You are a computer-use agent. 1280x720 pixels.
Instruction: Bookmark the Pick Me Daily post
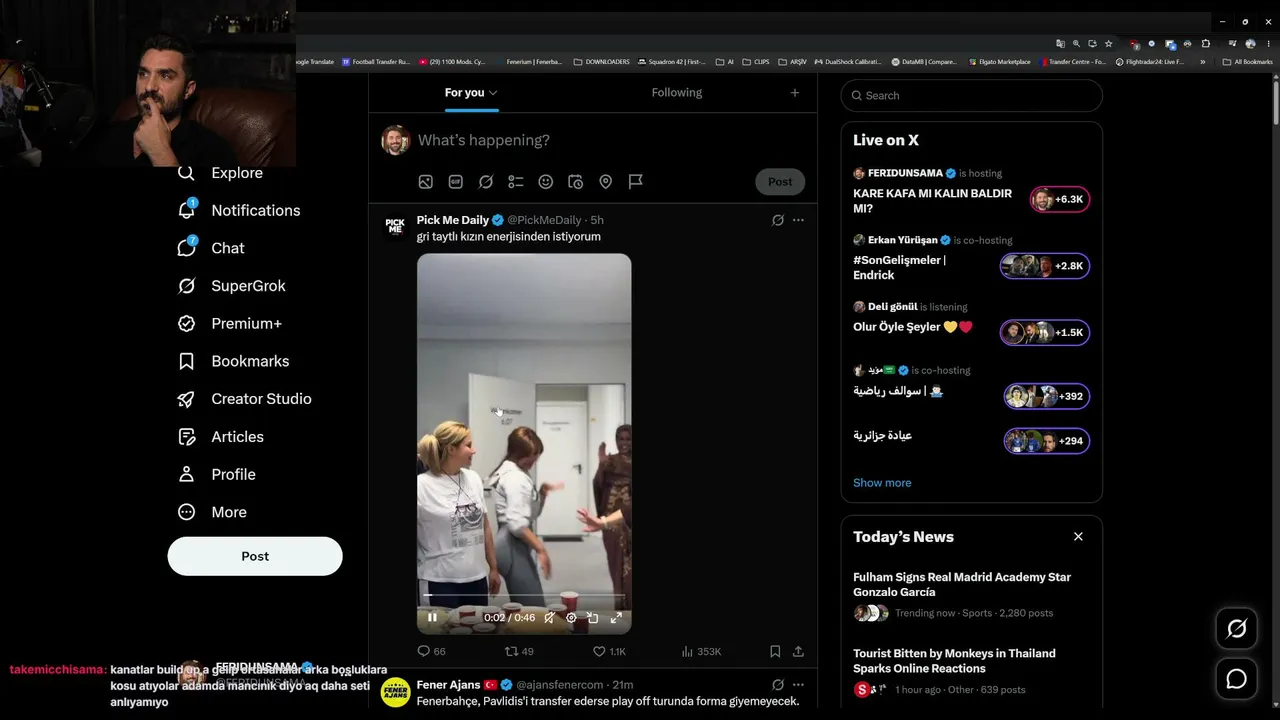click(x=775, y=651)
